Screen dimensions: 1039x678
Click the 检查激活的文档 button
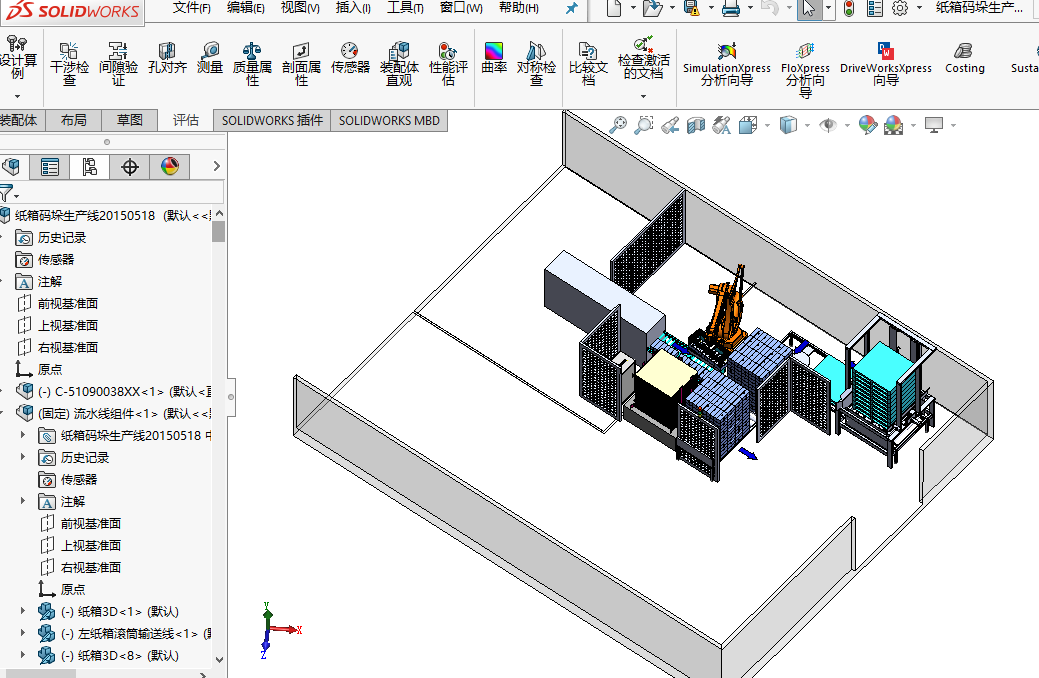click(x=644, y=60)
